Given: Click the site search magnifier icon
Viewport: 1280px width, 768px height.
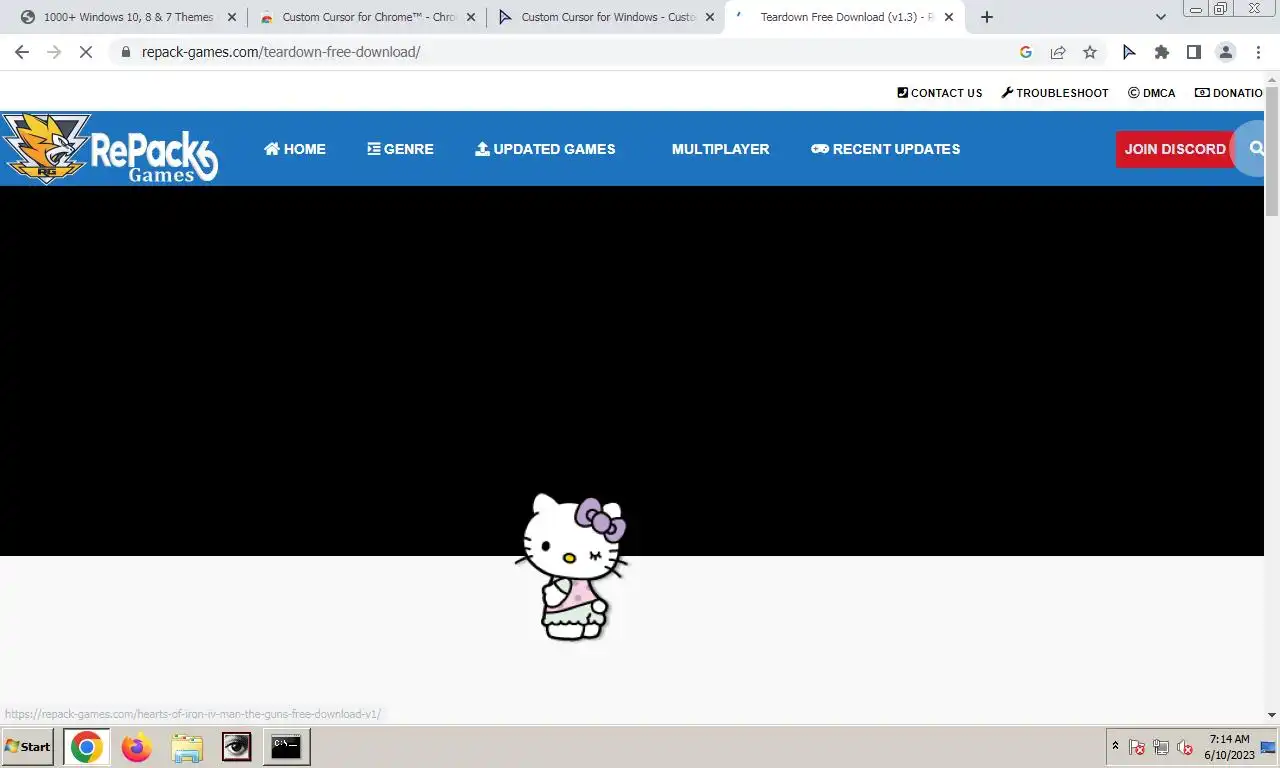Looking at the screenshot, I should click(1256, 148).
